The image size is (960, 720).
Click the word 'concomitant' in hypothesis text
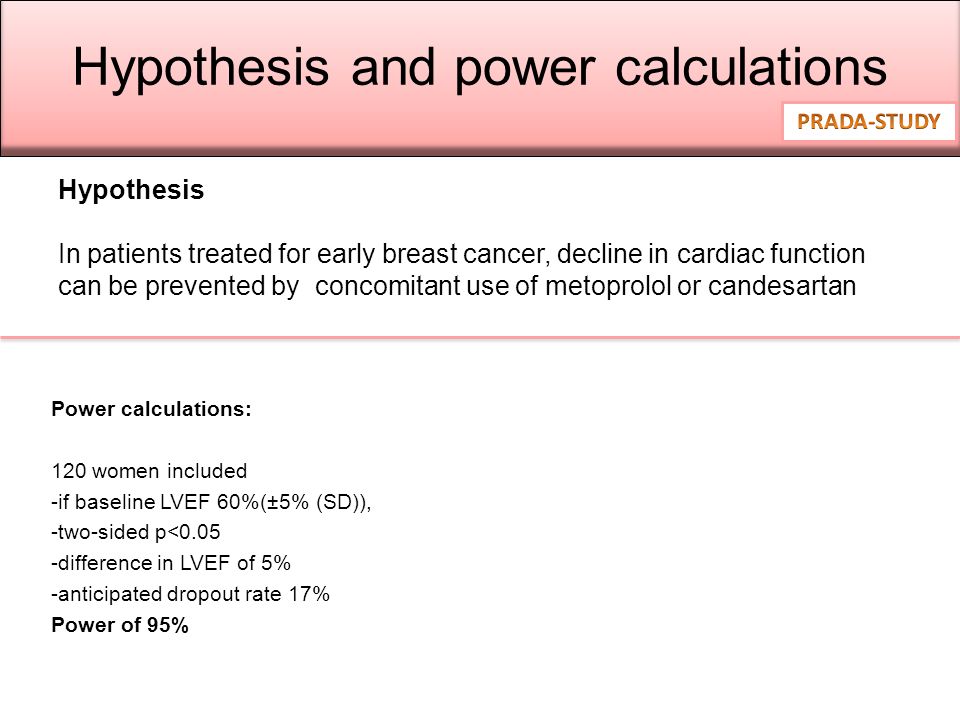click(388, 285)
